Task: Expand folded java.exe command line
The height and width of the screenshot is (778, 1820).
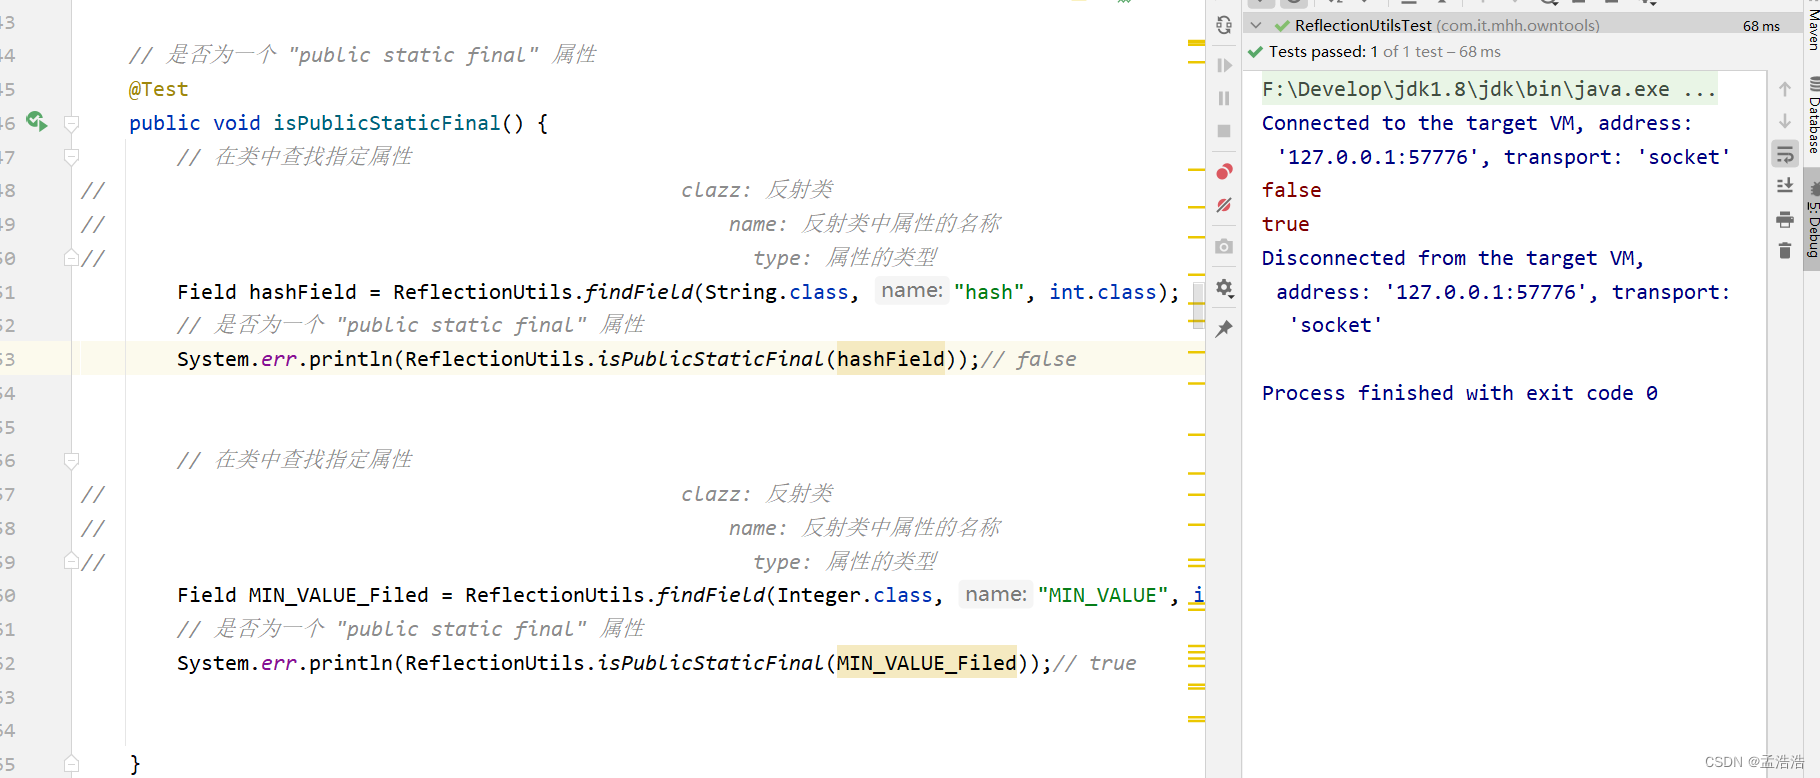Action: pyautogui.click(x=1489, y=89)
